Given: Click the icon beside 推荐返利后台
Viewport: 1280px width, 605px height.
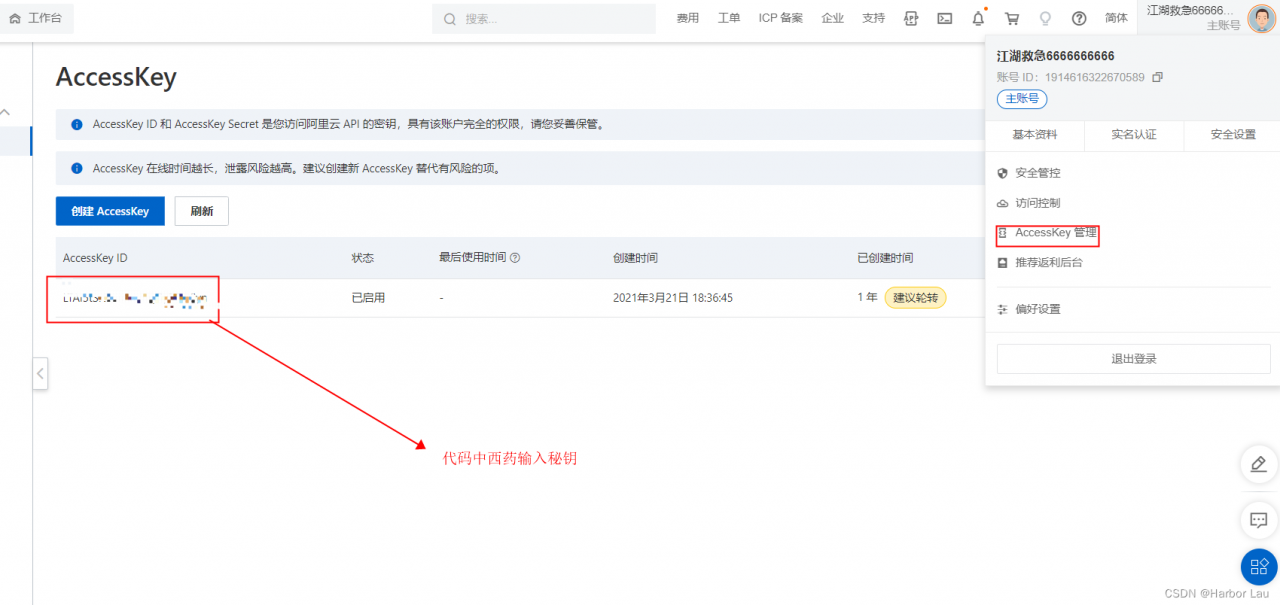Looking at the screenshot, I should click(1003, 263).
